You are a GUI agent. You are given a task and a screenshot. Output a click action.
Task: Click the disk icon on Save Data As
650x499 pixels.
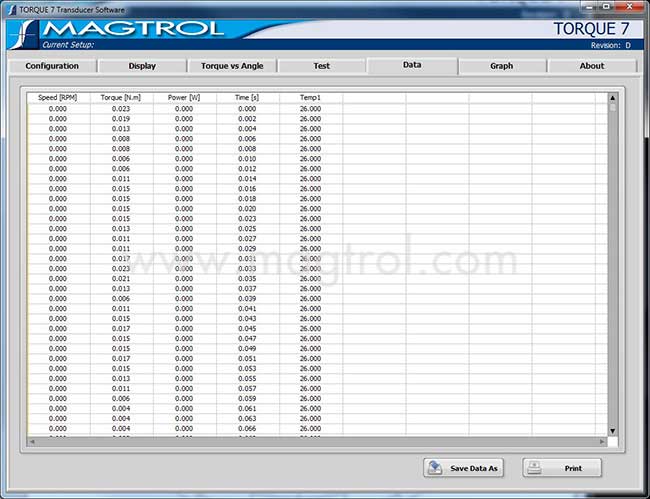[436, 468]
